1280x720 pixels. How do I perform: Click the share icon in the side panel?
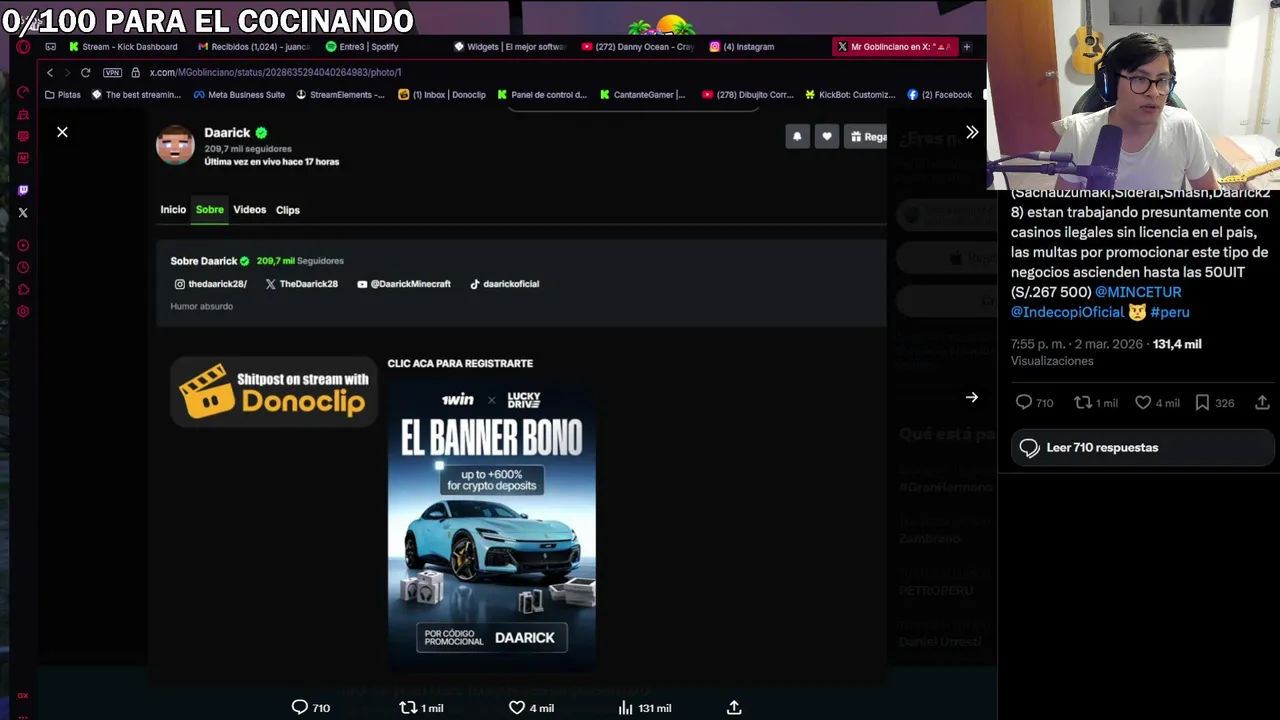(x=1262, y=402)
